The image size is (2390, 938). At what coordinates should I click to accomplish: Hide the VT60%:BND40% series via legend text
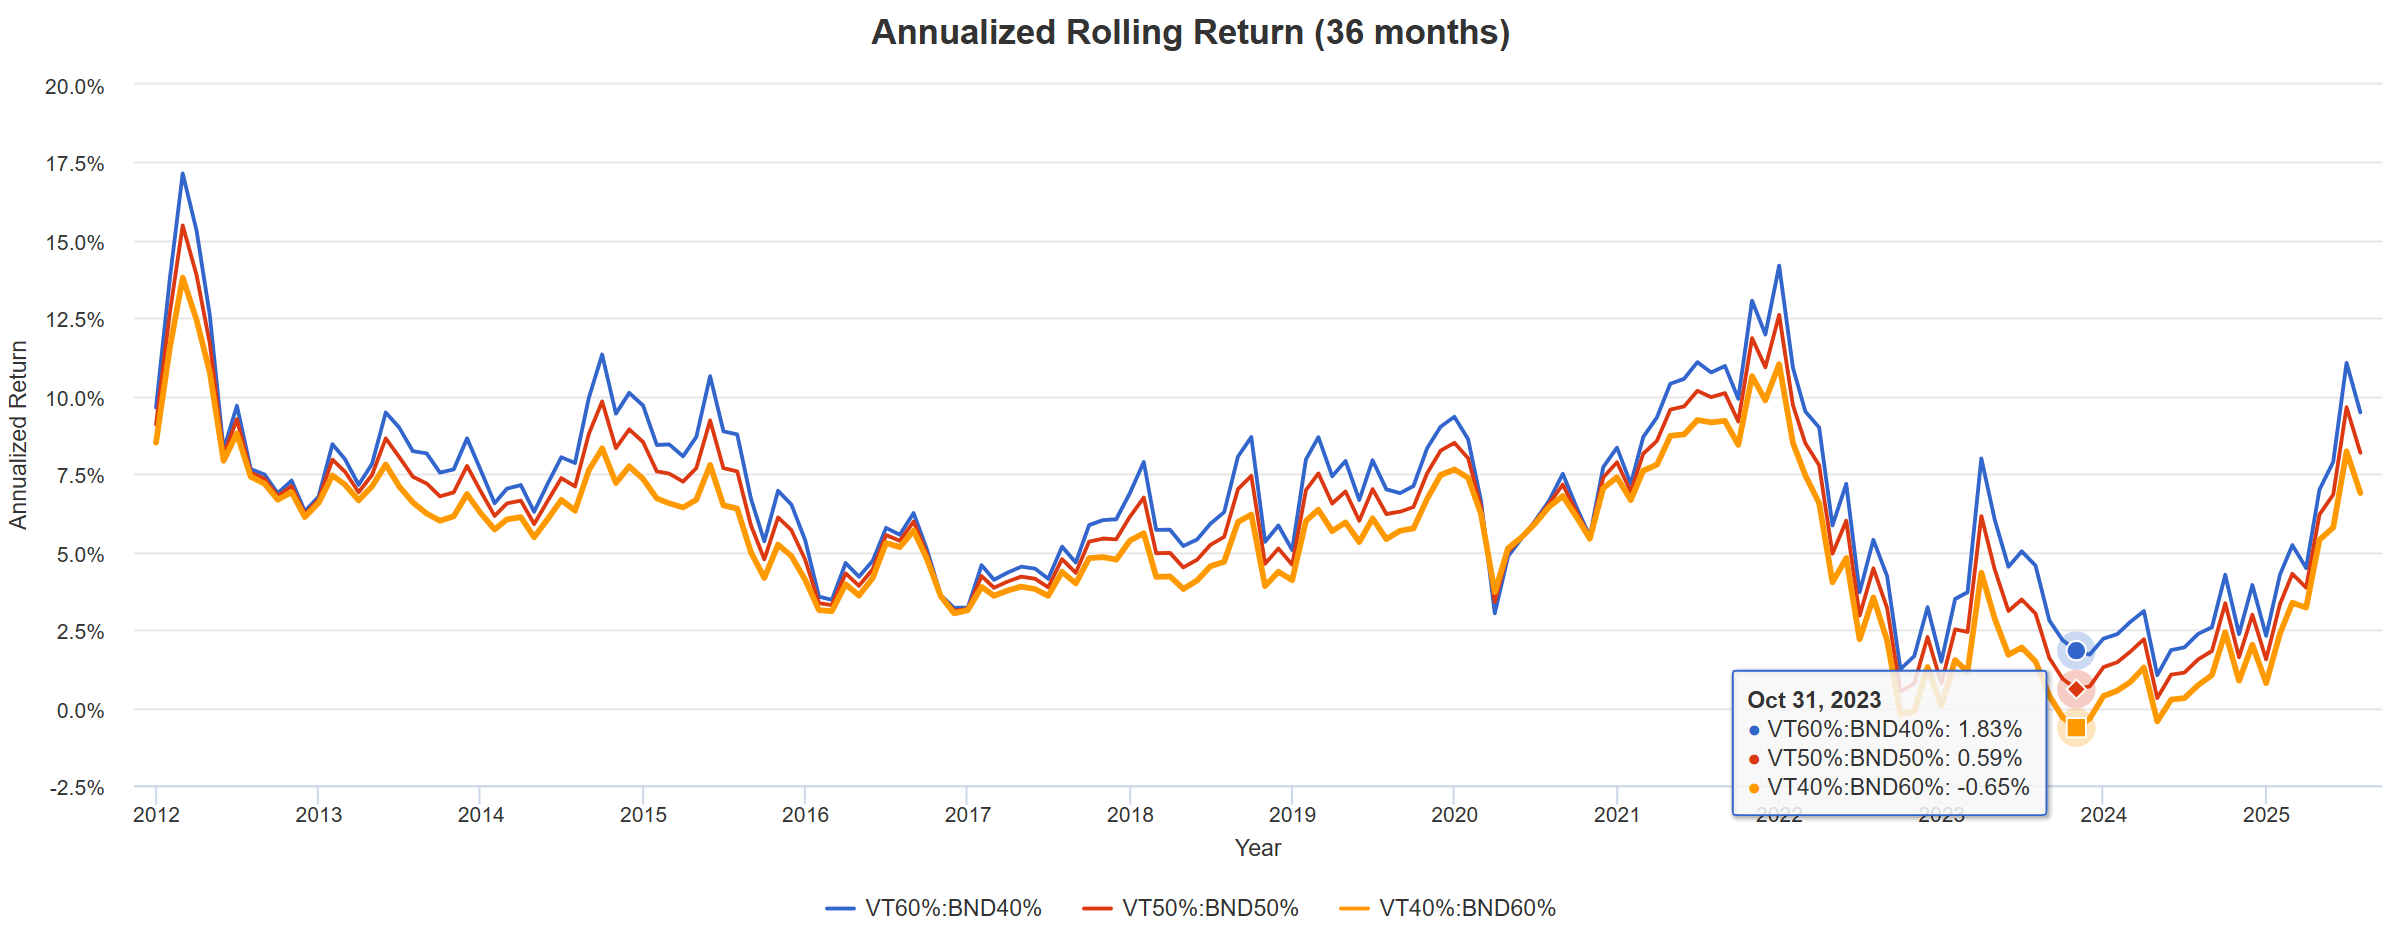coord(953,908)
